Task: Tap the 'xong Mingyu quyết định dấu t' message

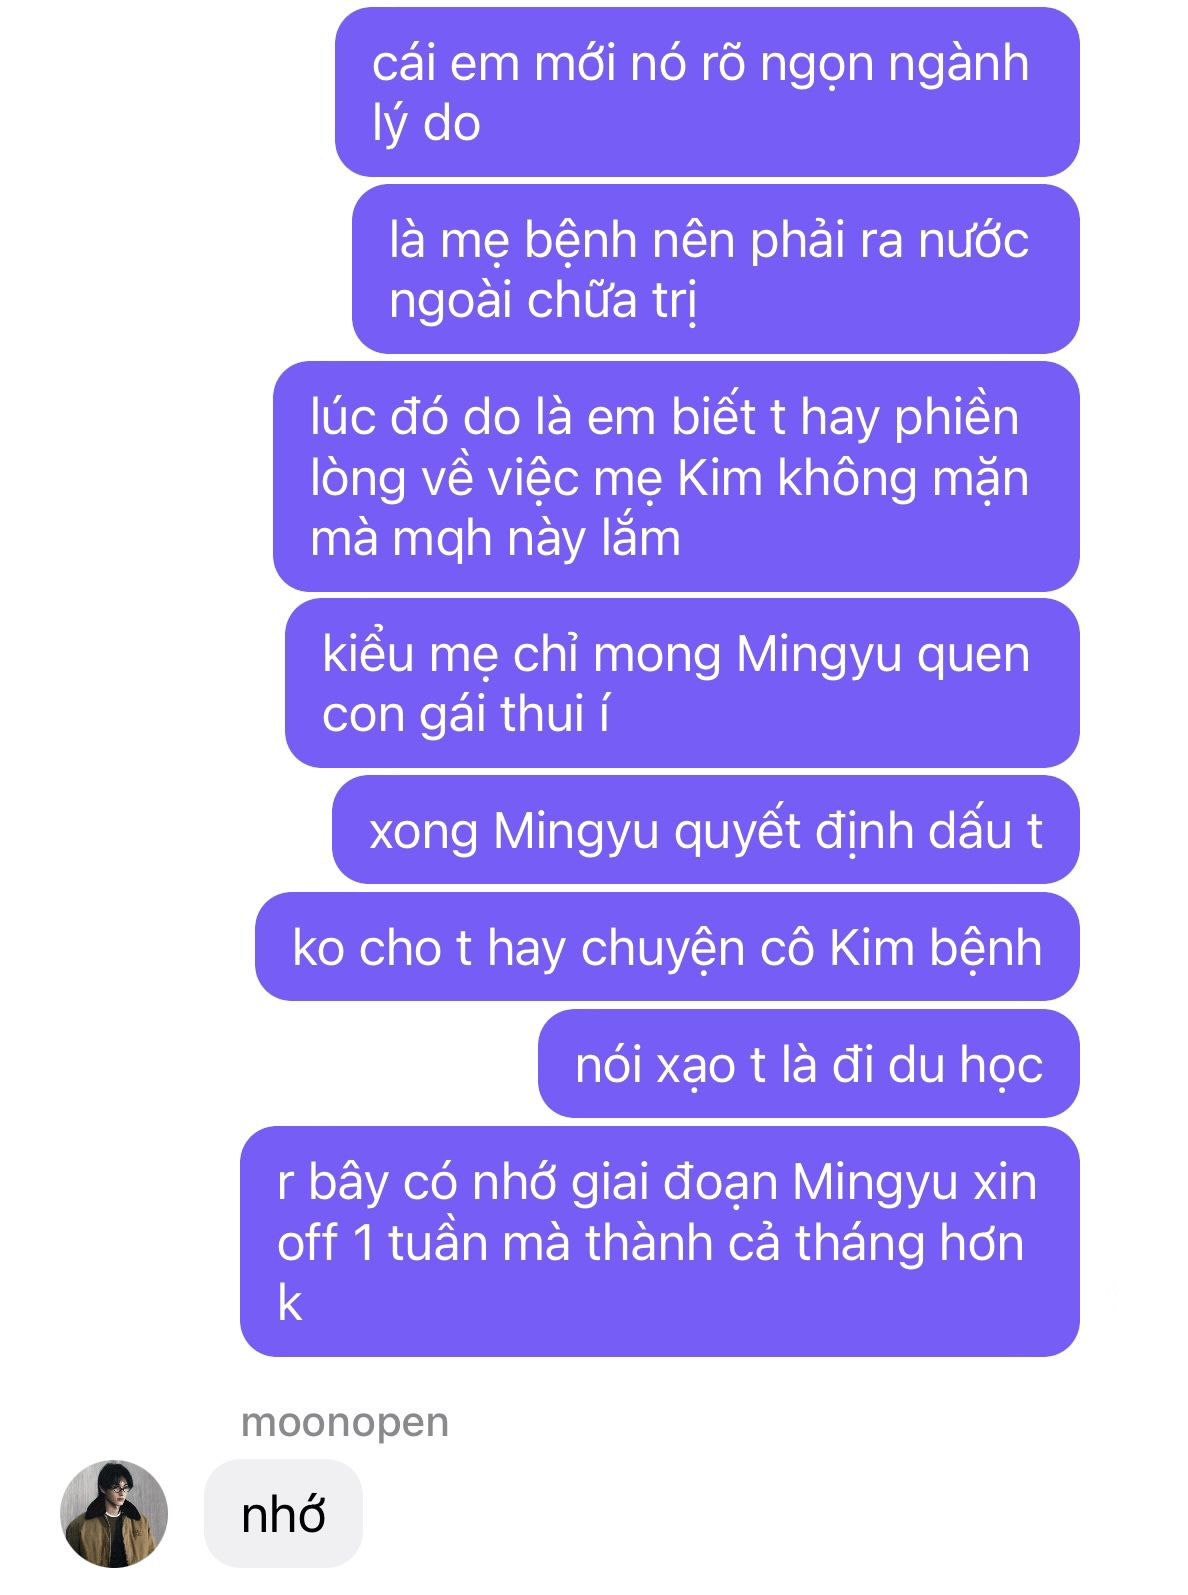Action: click(706, 830)
